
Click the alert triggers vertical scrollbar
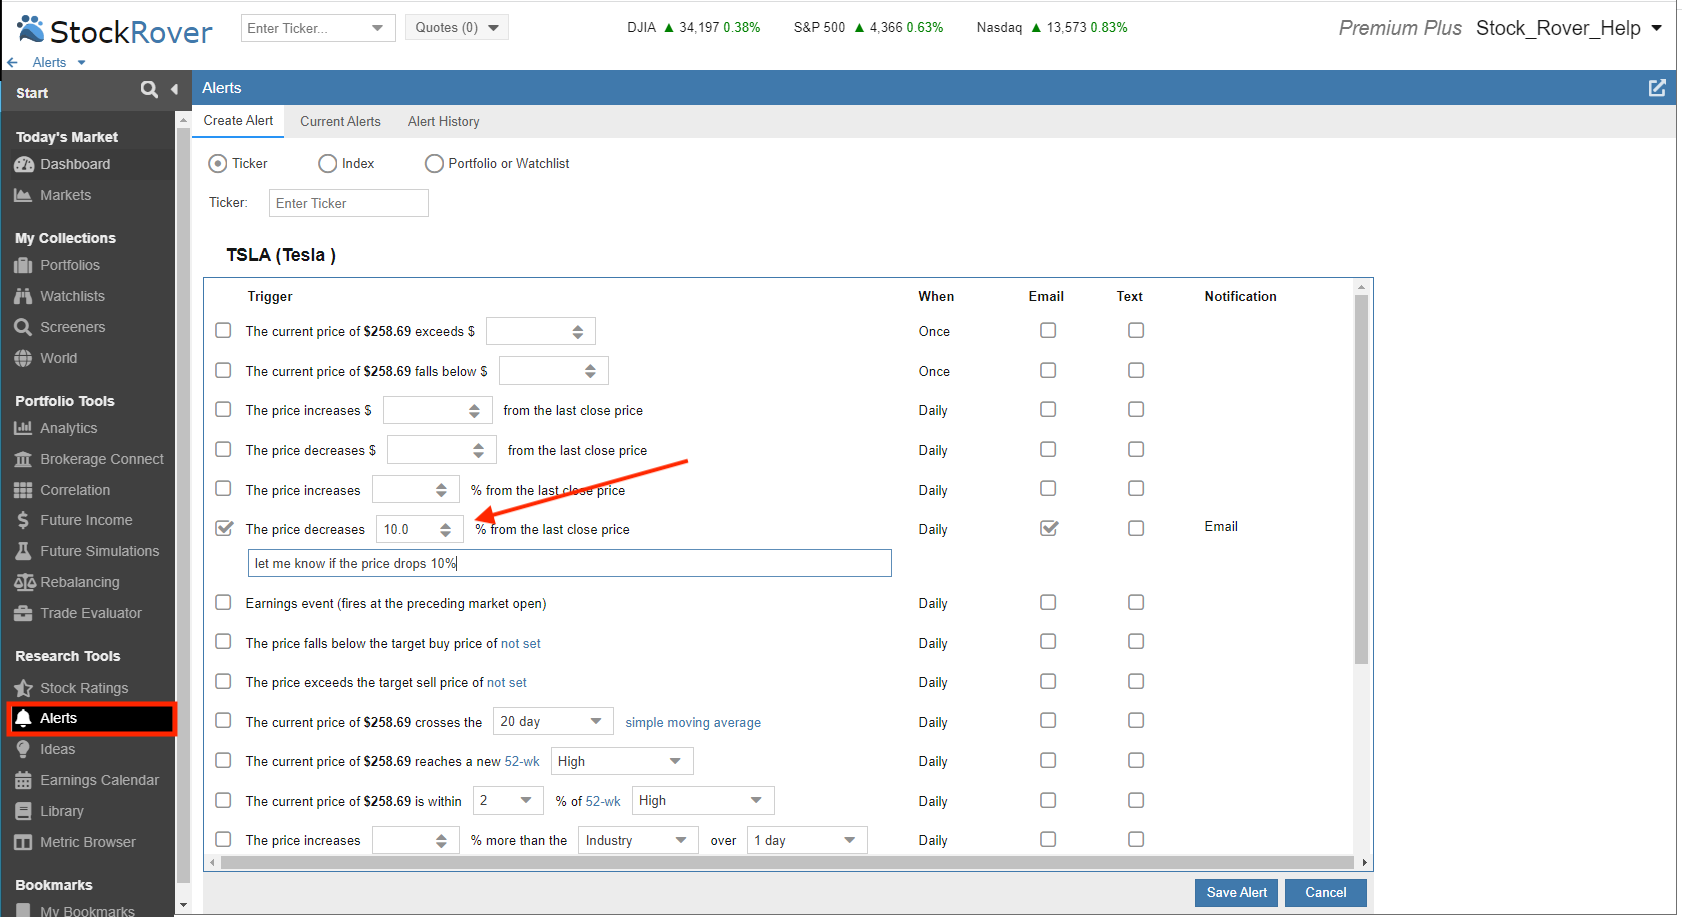(x=1361, y=480)
